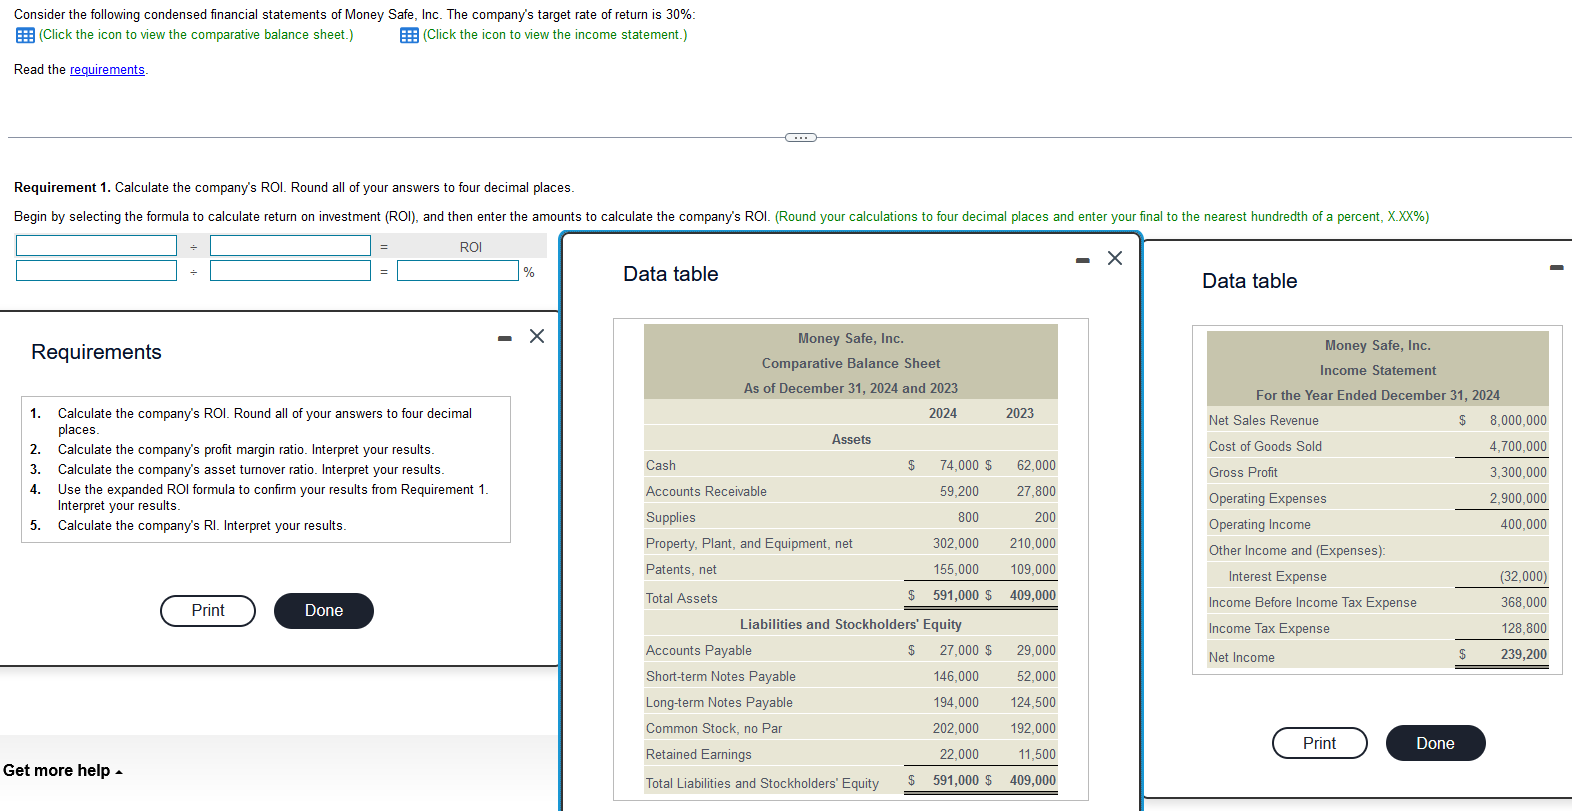Image resolution: width=1572 pixels, height=811 pixels.
Task: Click the Cost of Goods Sold value
Action: (x=1518, y=446)
